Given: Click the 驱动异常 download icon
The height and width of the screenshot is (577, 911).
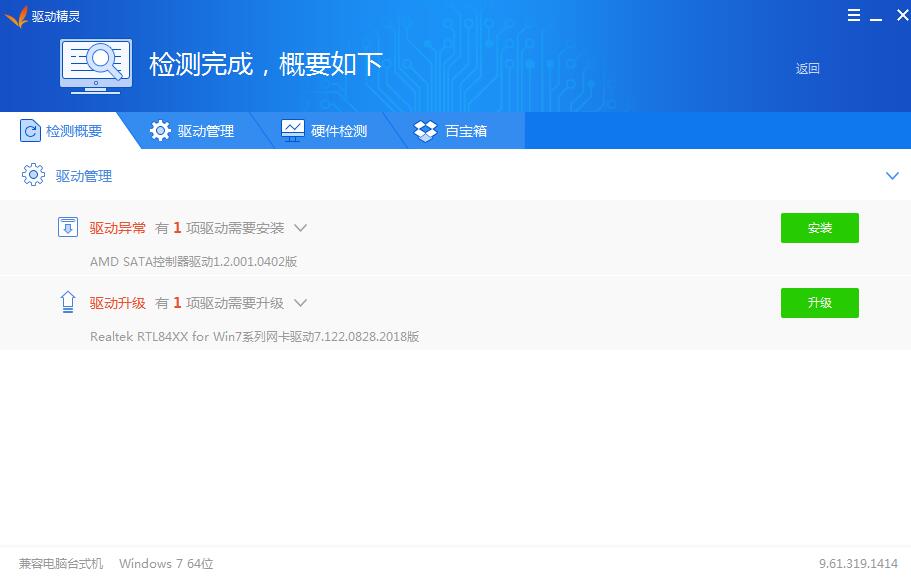Looking at the screenshot, I should coord(68,227).
